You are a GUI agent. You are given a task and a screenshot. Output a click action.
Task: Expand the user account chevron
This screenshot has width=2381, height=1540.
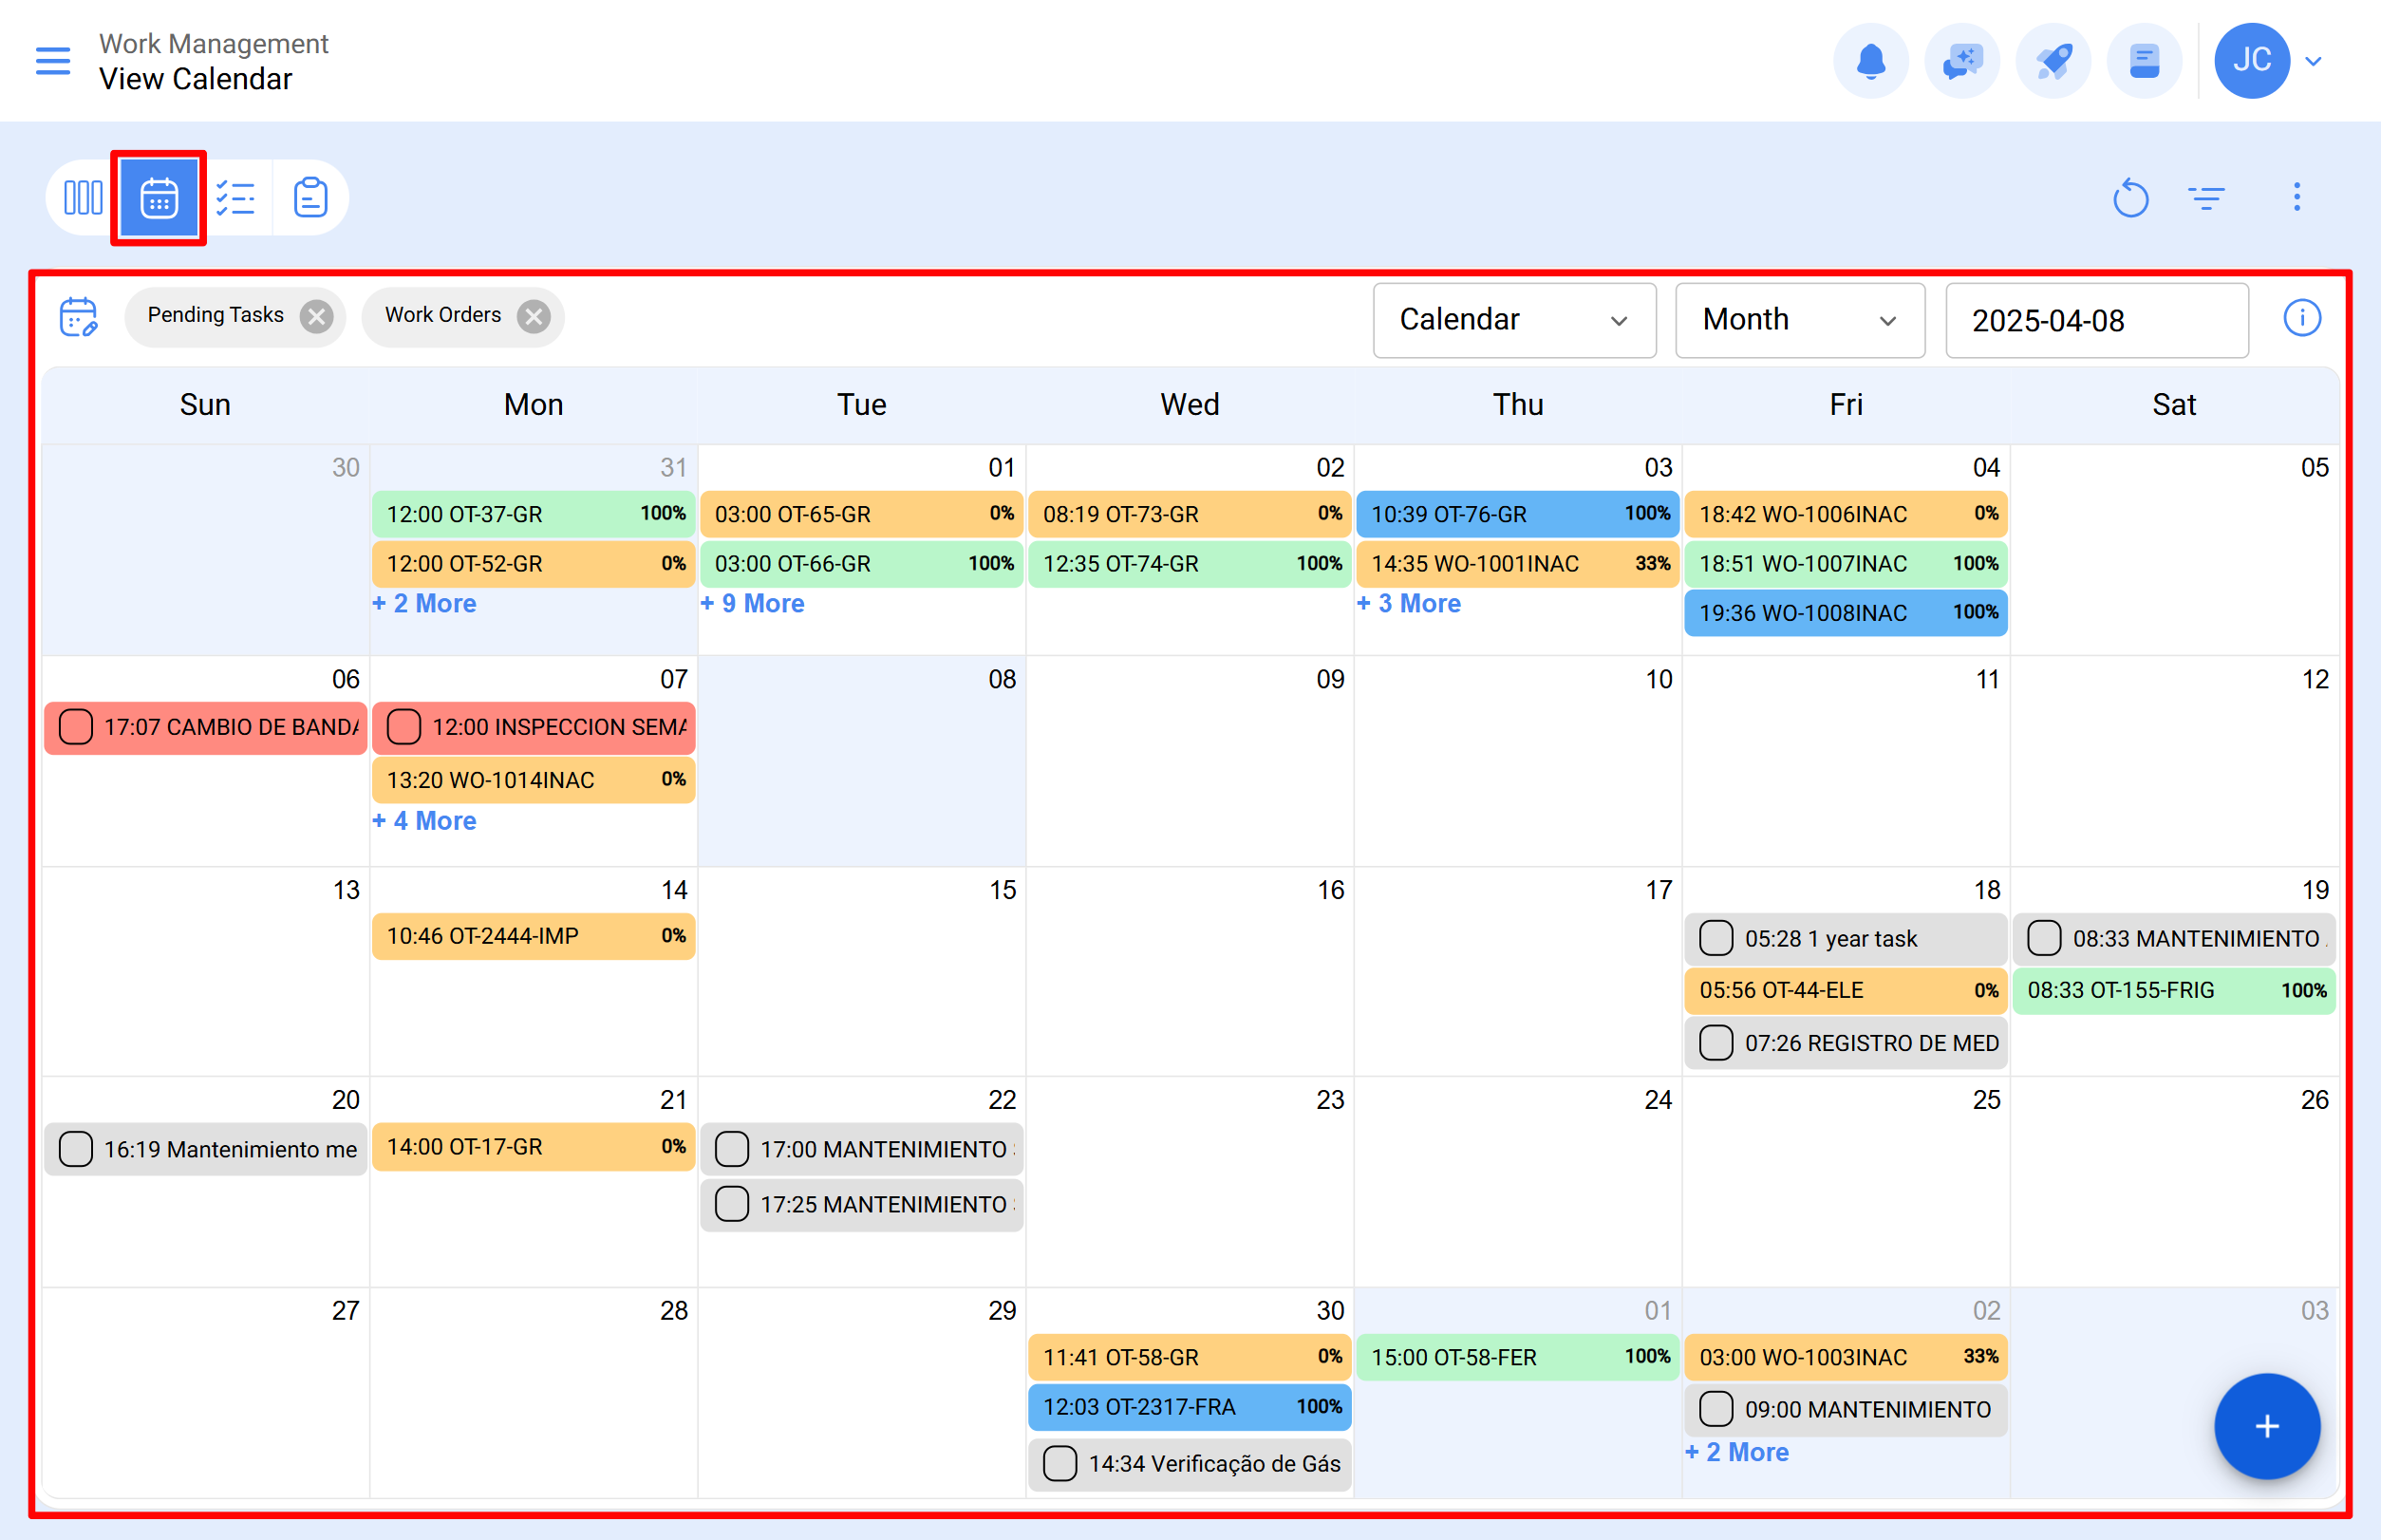point(2313,61)
